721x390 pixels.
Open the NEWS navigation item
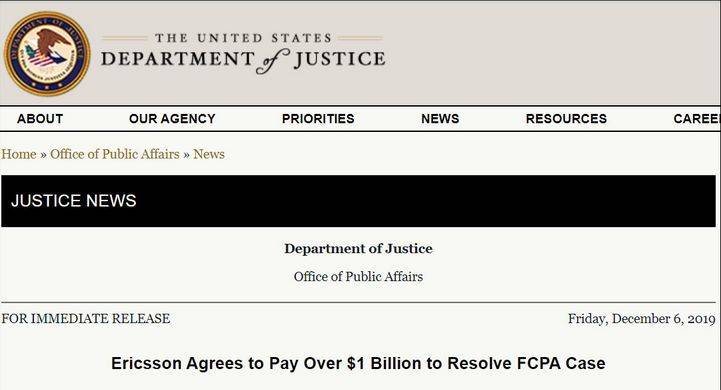(440, 119)
